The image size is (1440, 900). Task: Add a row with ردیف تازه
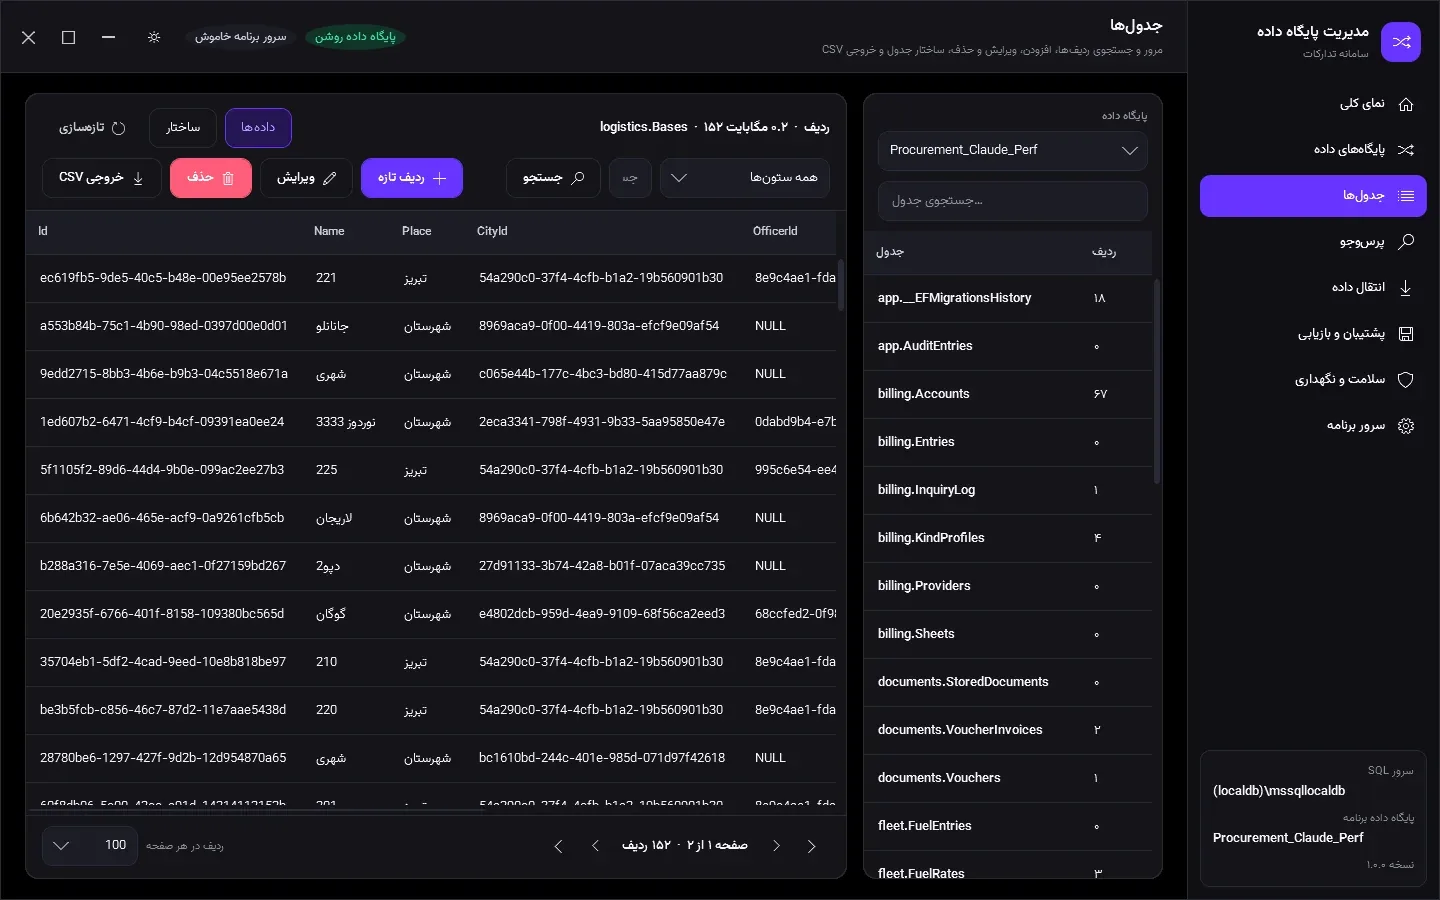(x=412, y=178)
